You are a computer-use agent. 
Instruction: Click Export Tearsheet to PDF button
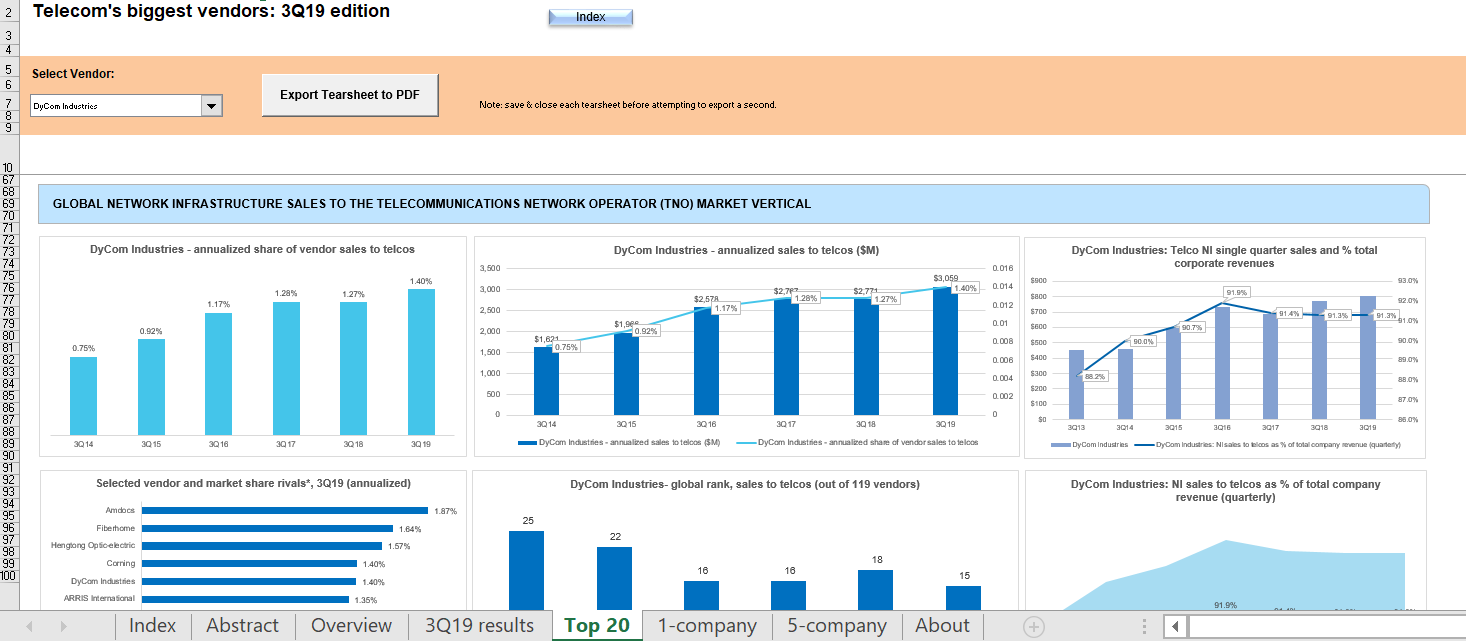click(x=350, y=95)
